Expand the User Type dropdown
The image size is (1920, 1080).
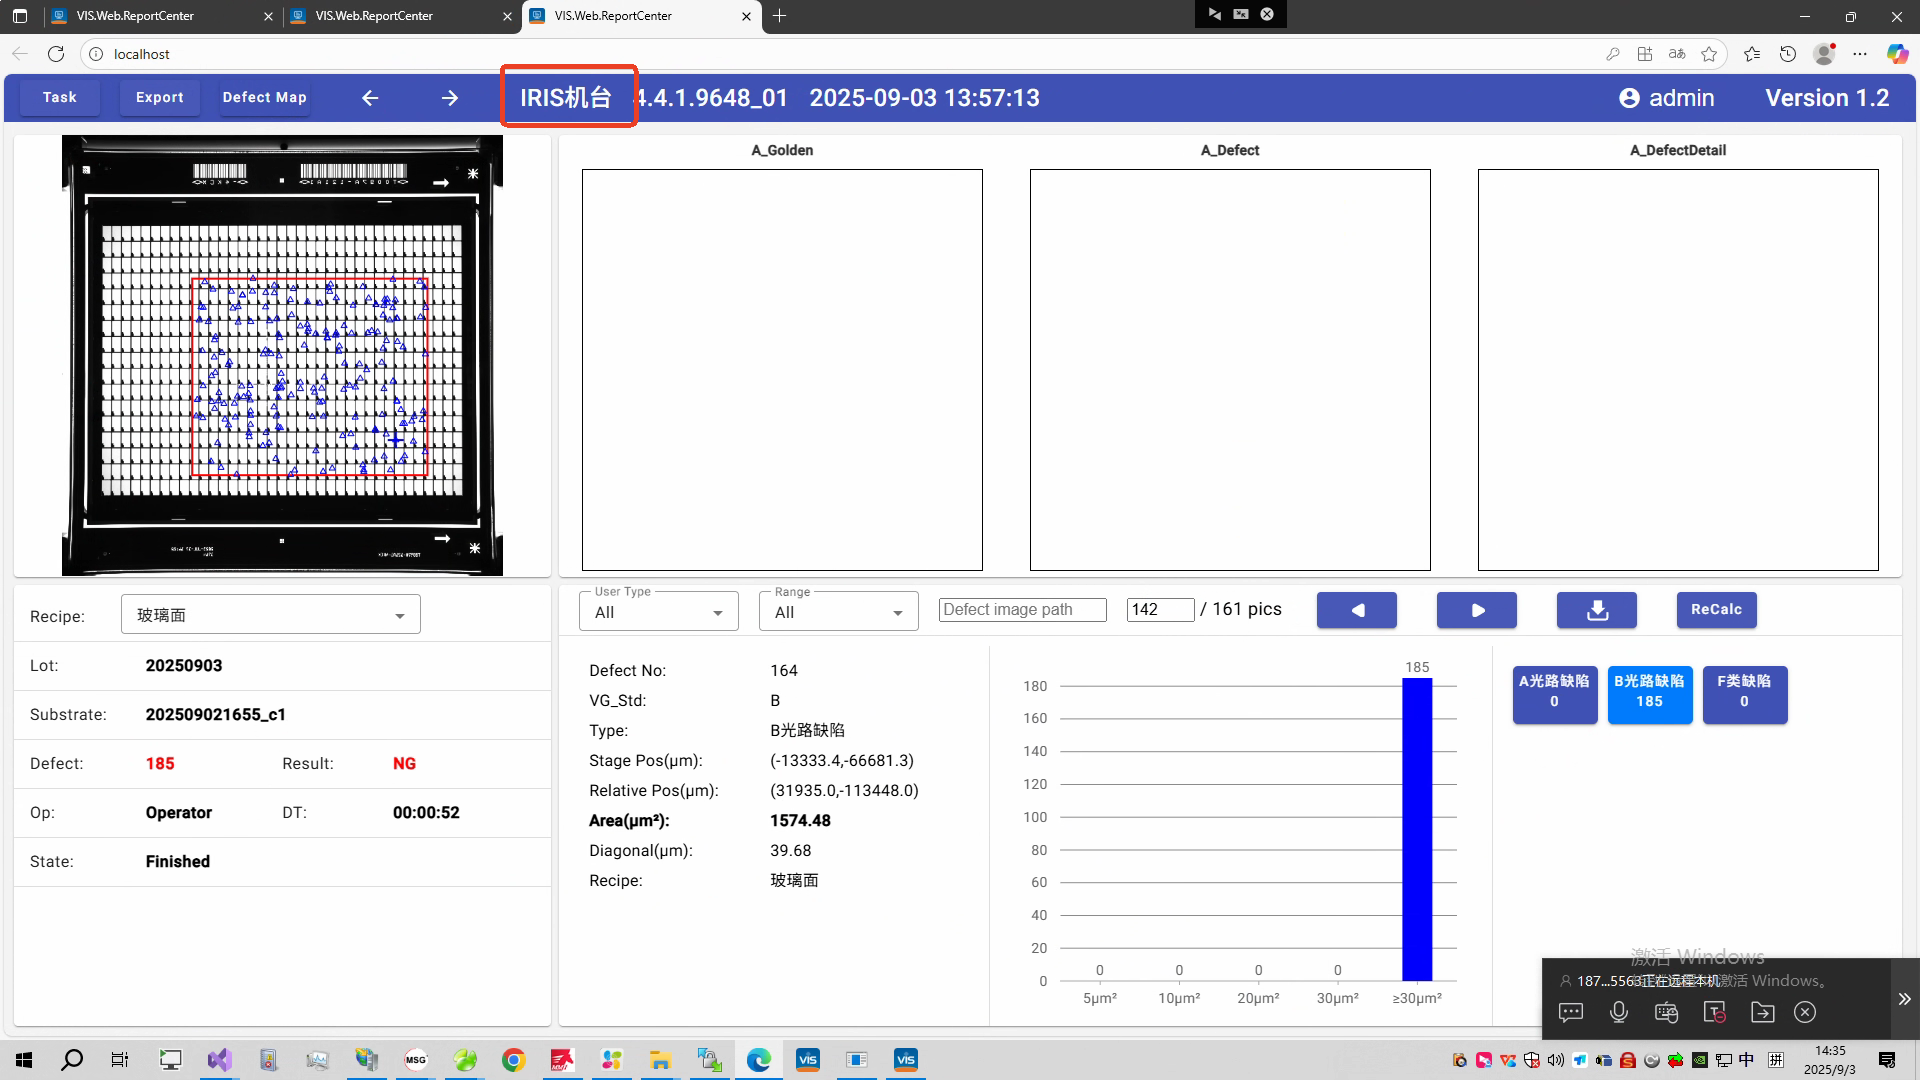pyautogui.click(x=658, y=611)
